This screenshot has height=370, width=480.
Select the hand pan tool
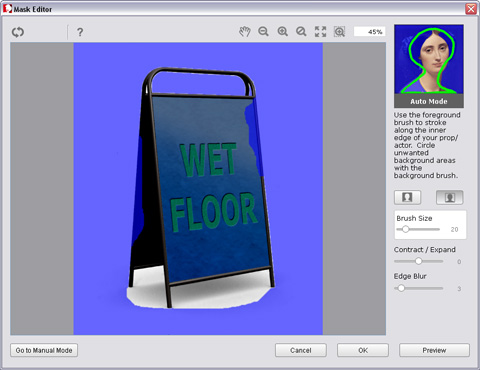coord(245,32)
